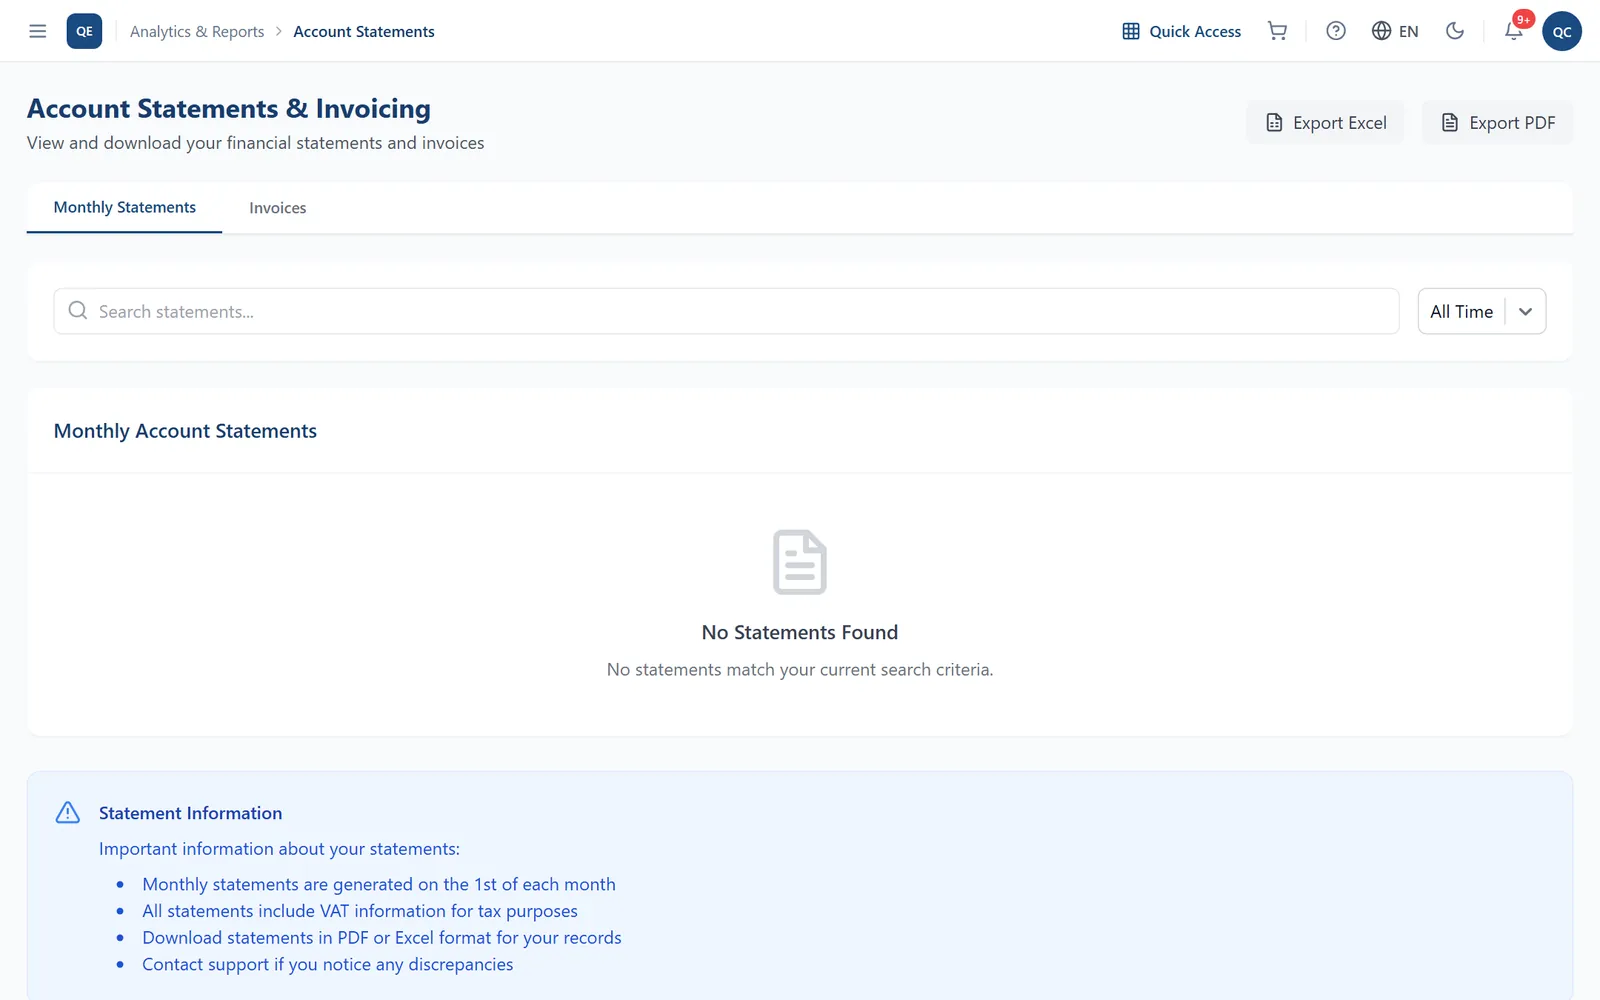Click 'Contact support if you notice any discrepancies'
This screenshot has height=1000, width=1600.
click(x=328, y=964)
